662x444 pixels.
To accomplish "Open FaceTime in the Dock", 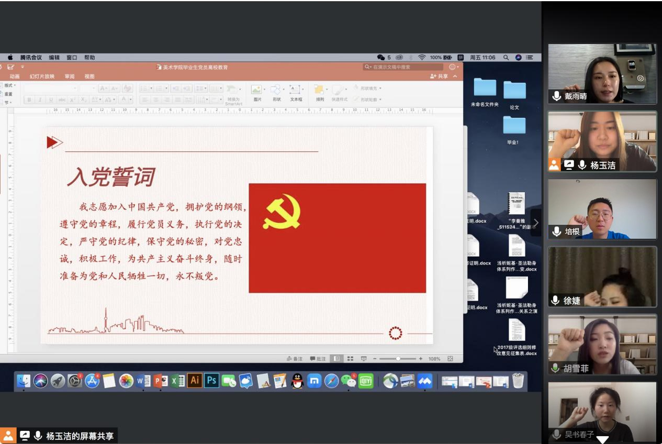I will click(x=229, y=381).
